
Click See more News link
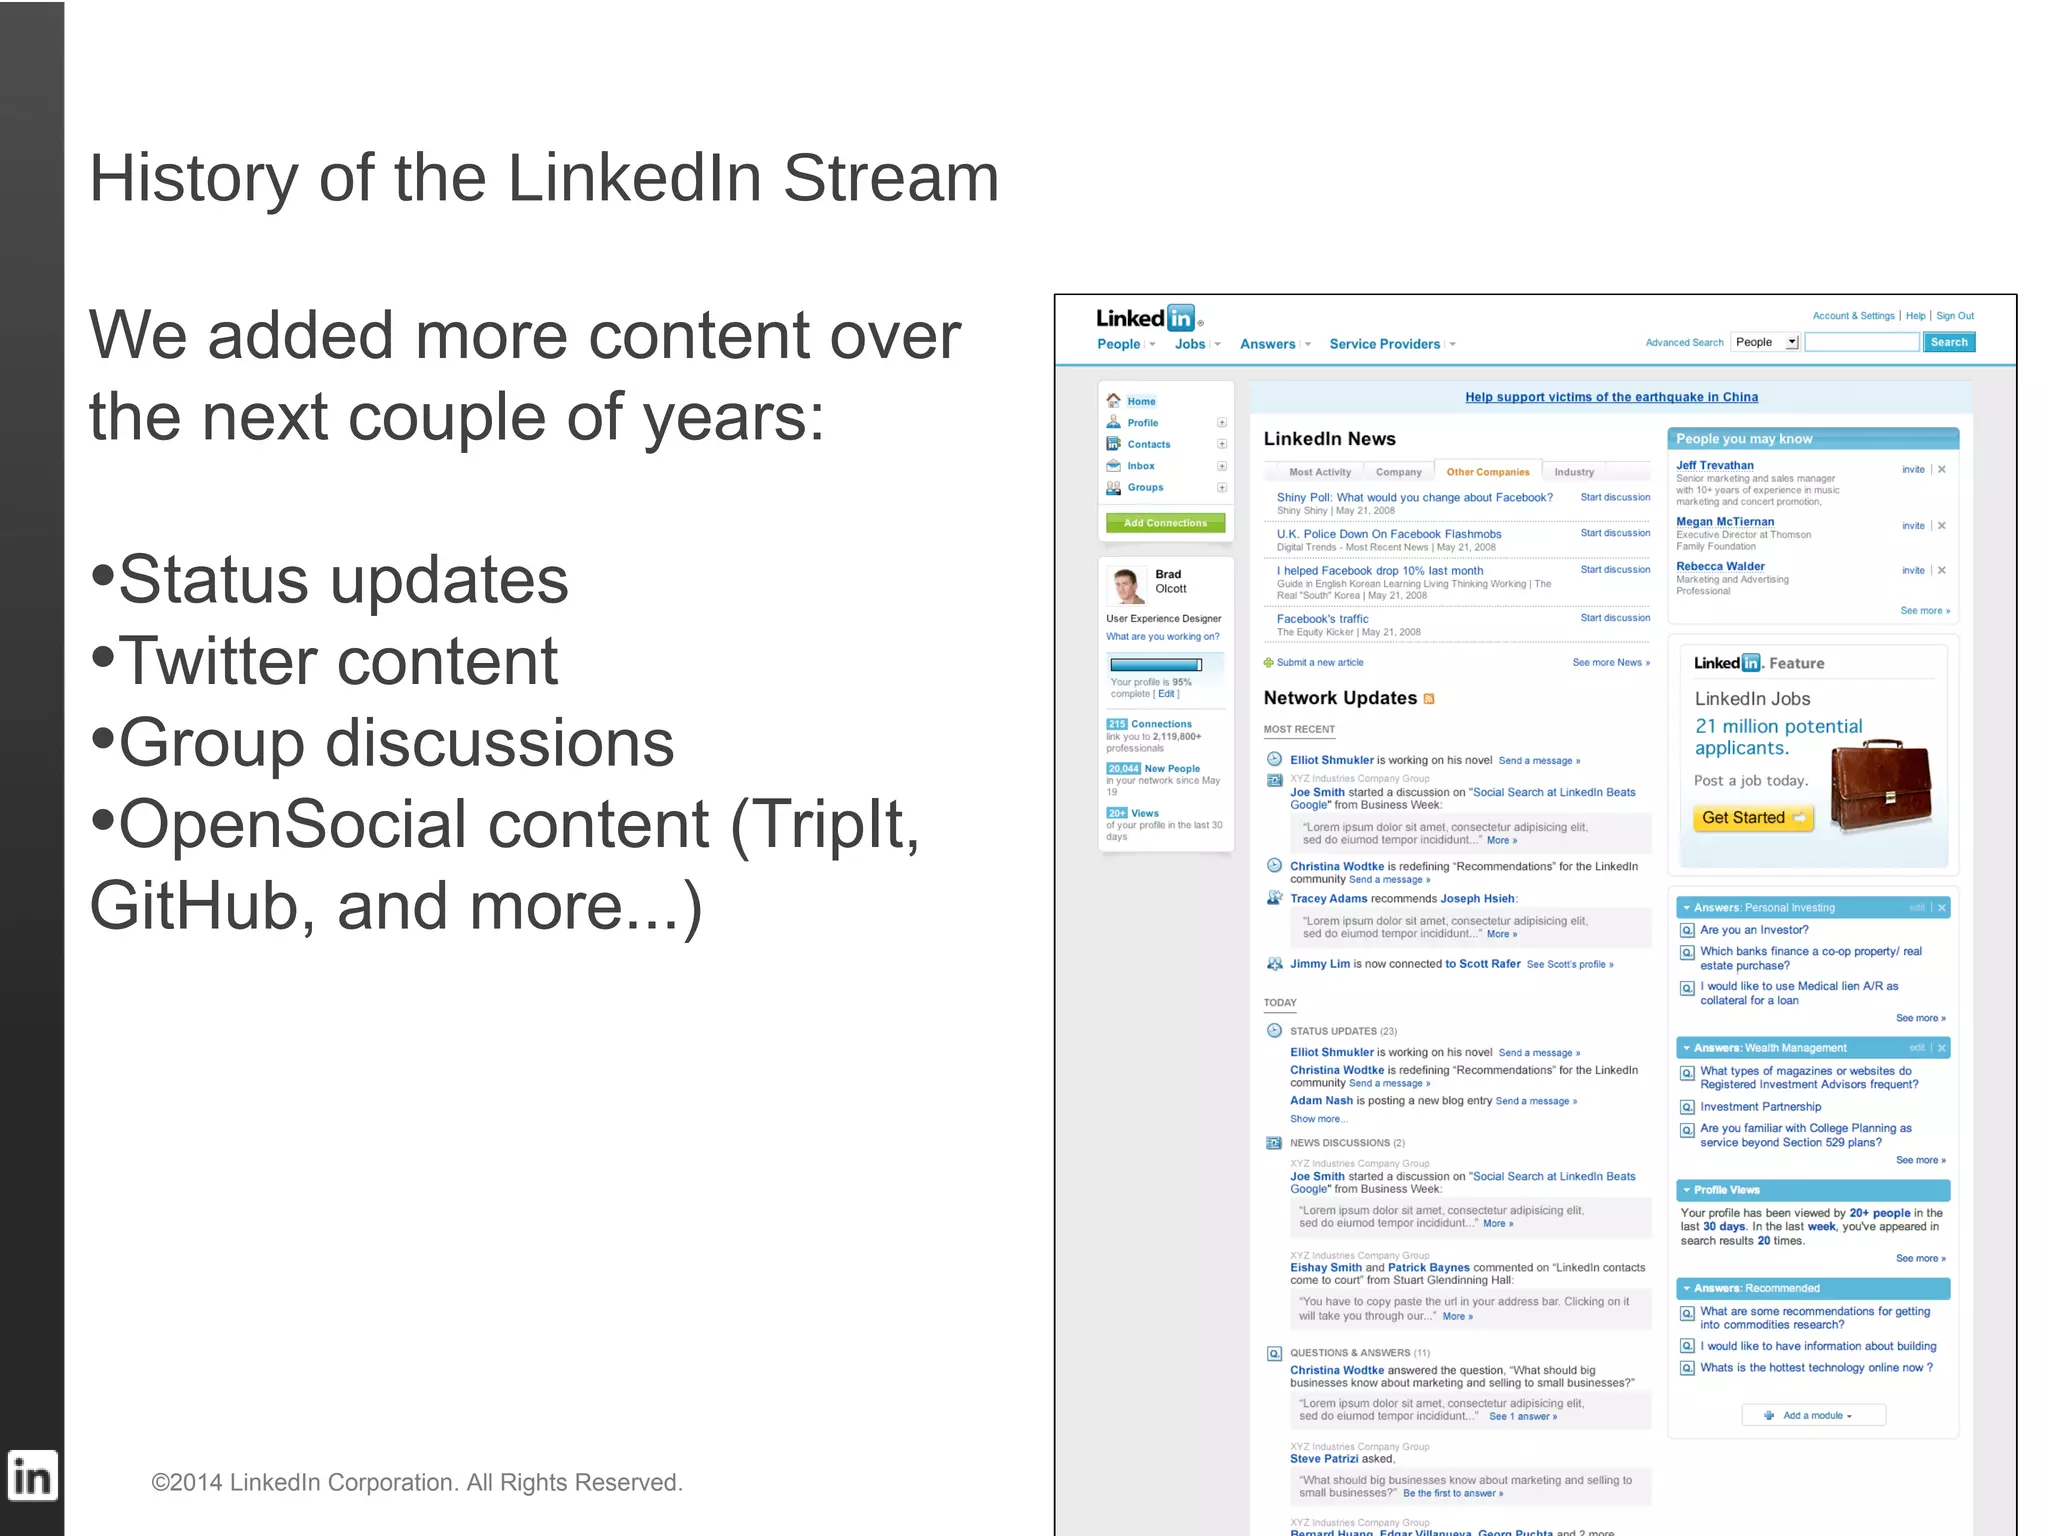click(x=1611, y=662)
